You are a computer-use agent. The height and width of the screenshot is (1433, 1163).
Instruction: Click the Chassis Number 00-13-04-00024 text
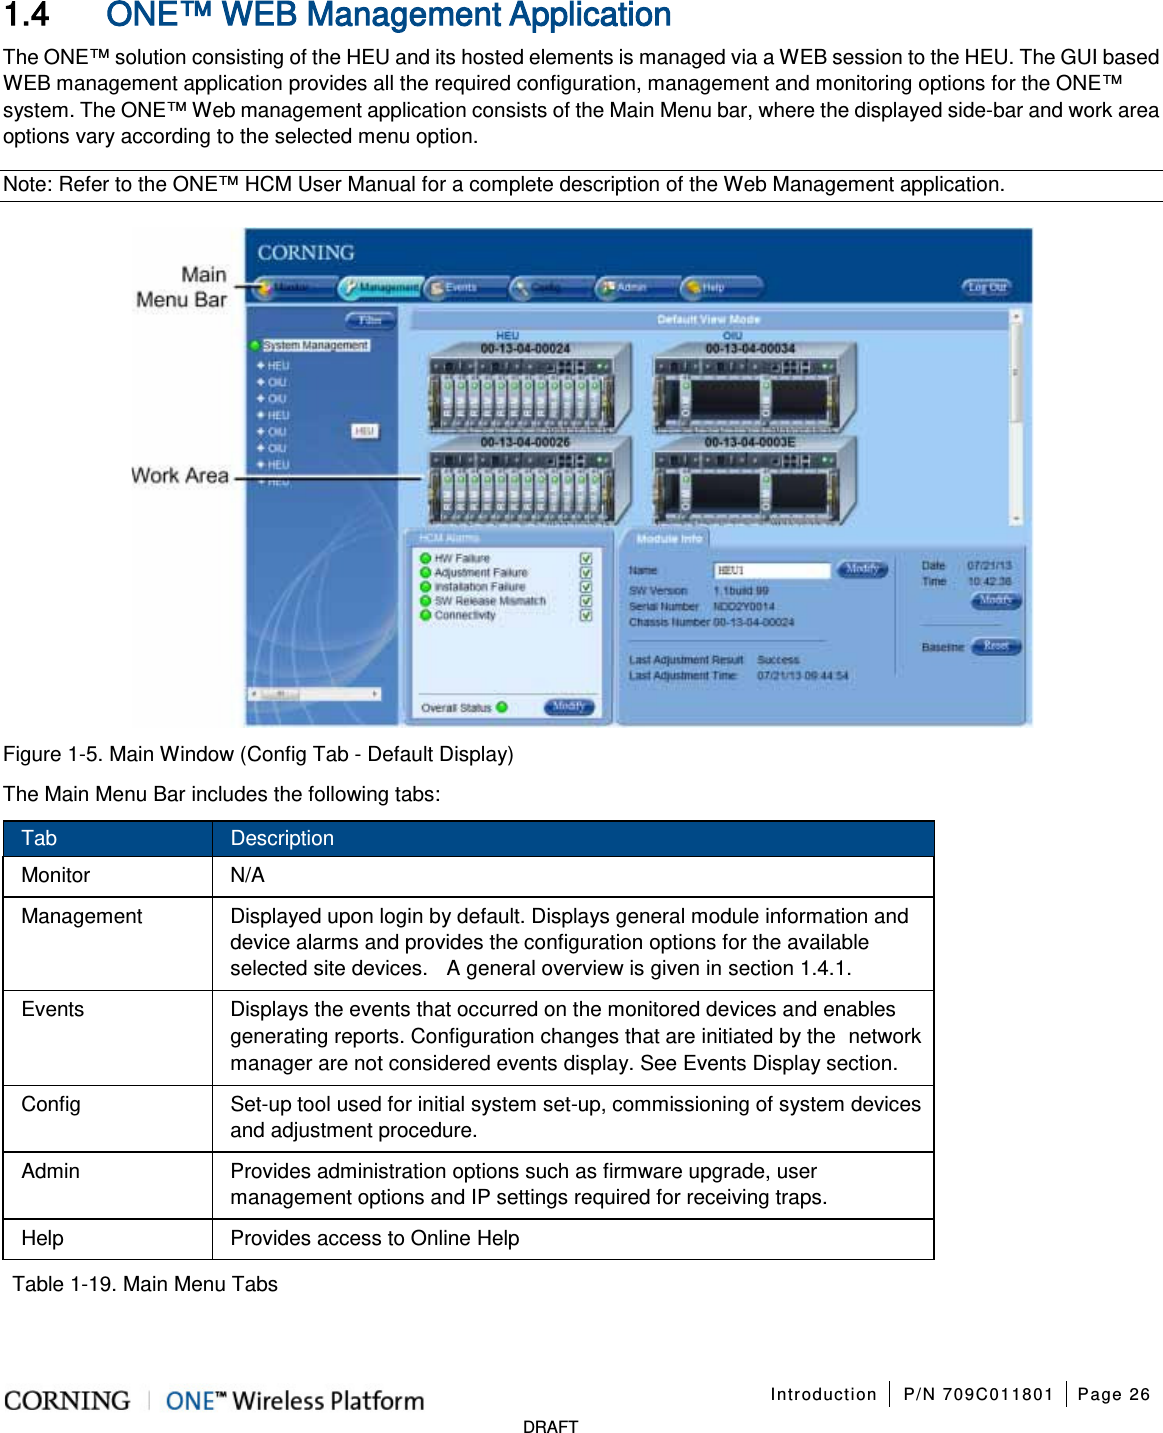[754, 622]
